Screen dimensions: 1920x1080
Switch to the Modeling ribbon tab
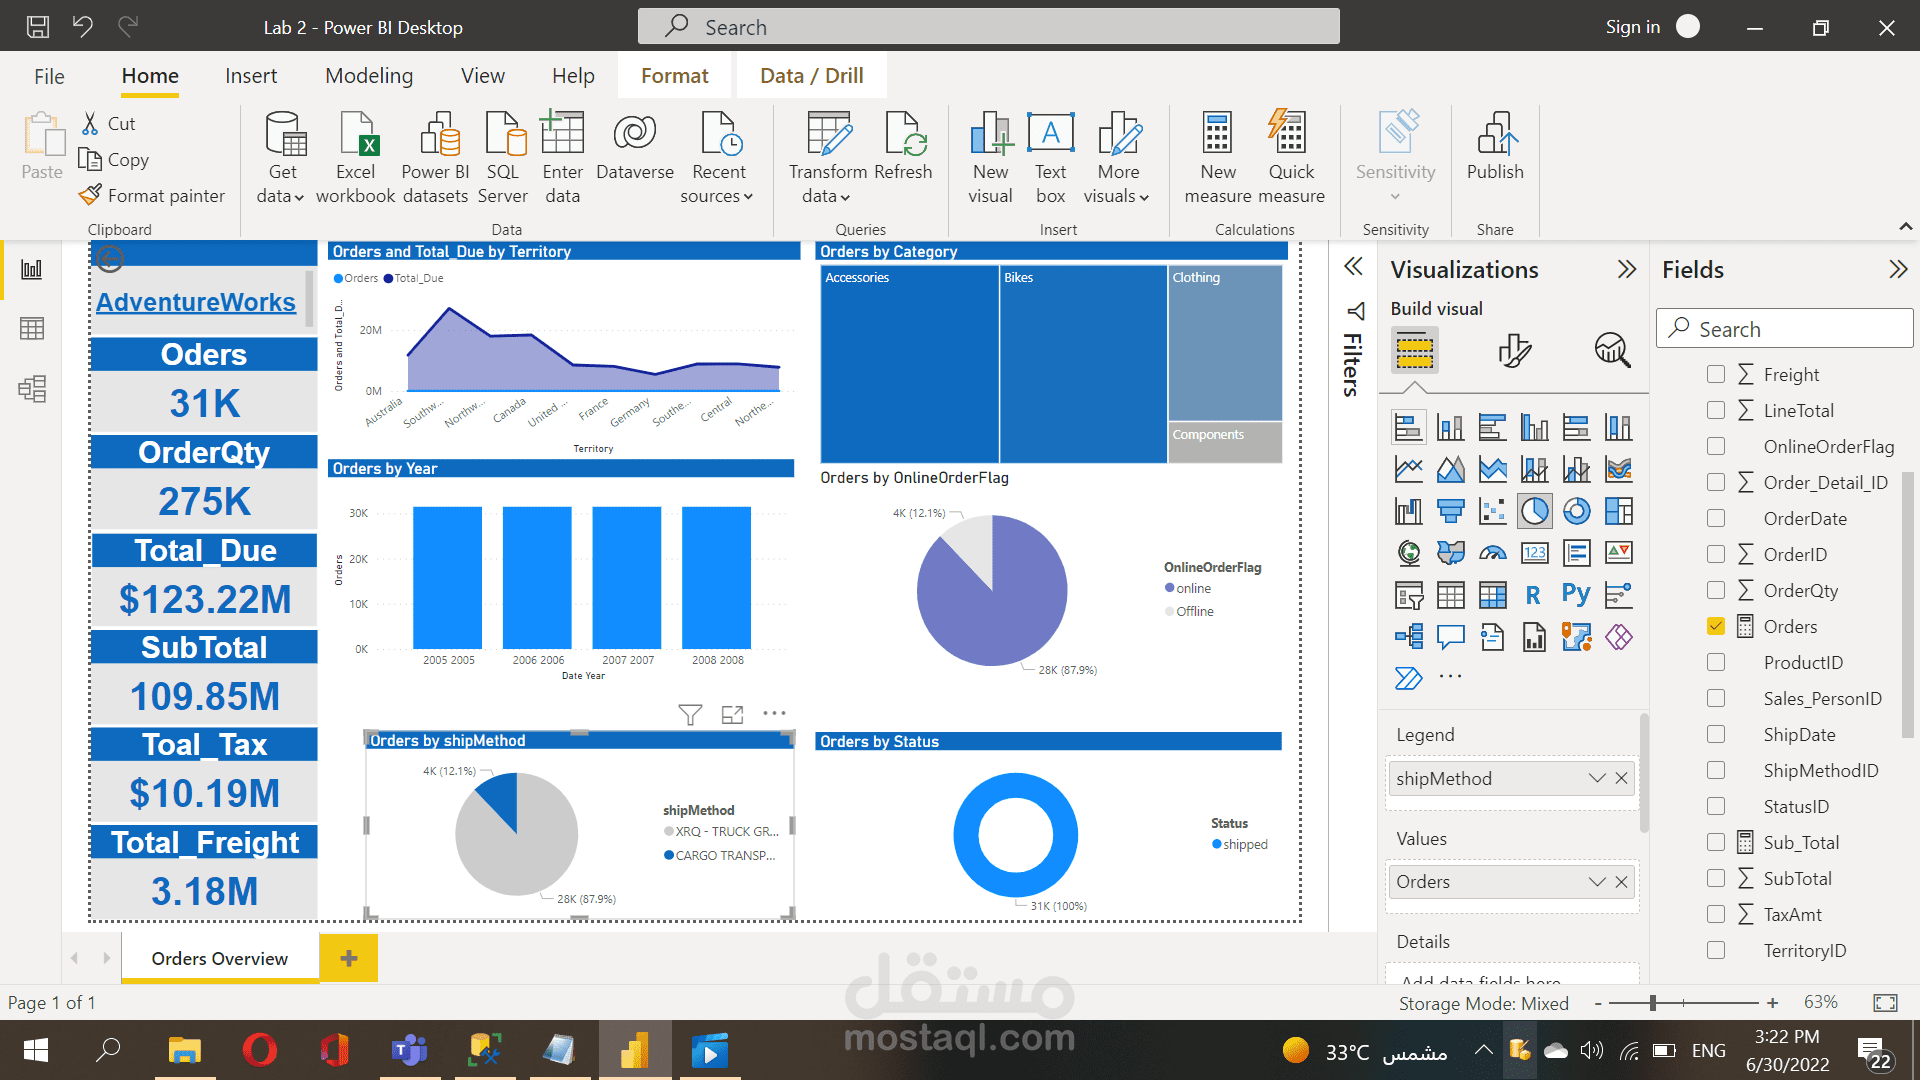(x=368, y=75)
